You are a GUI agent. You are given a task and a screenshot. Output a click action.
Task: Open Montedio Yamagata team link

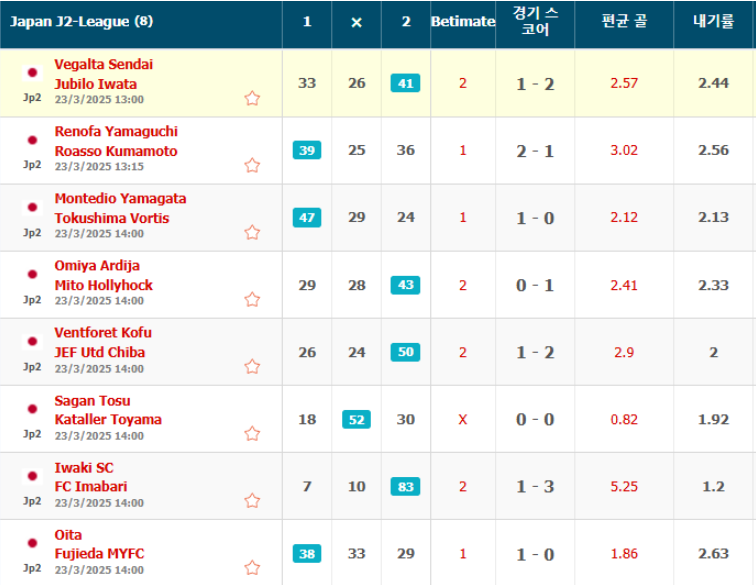[x=120, y=198]
